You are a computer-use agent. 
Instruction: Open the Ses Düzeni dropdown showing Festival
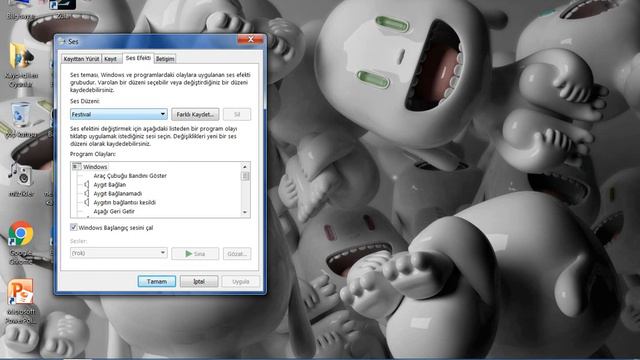click(119, 114)
